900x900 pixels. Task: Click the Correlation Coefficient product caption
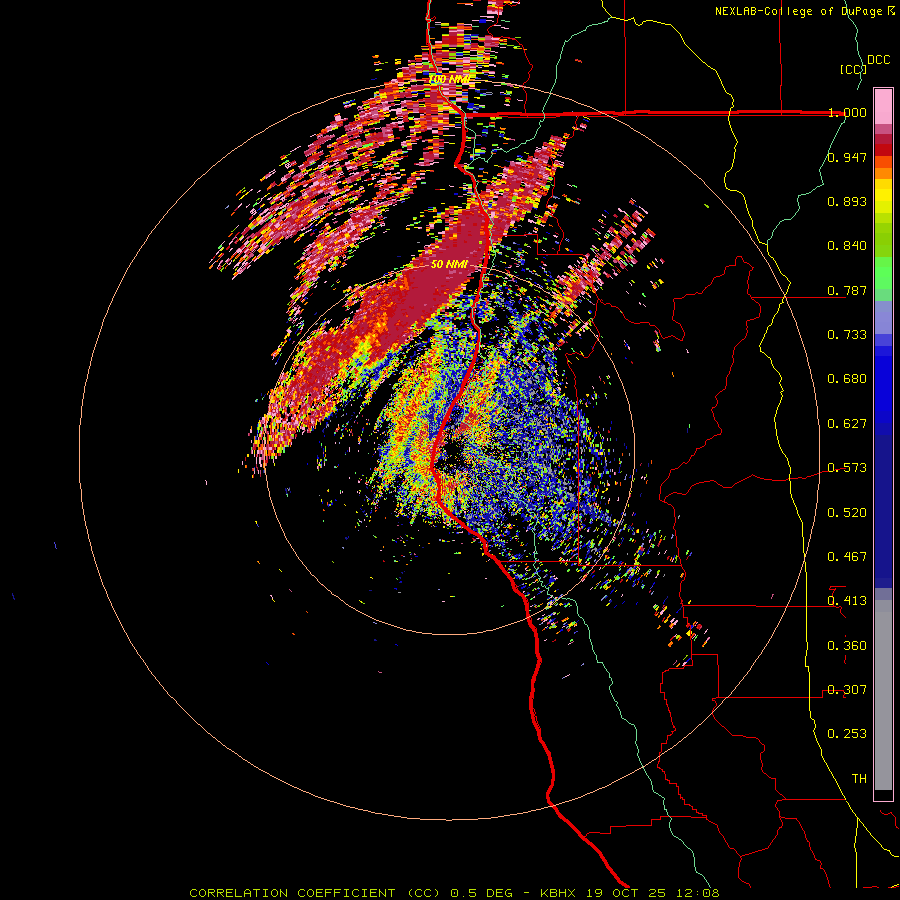[454, 893]
